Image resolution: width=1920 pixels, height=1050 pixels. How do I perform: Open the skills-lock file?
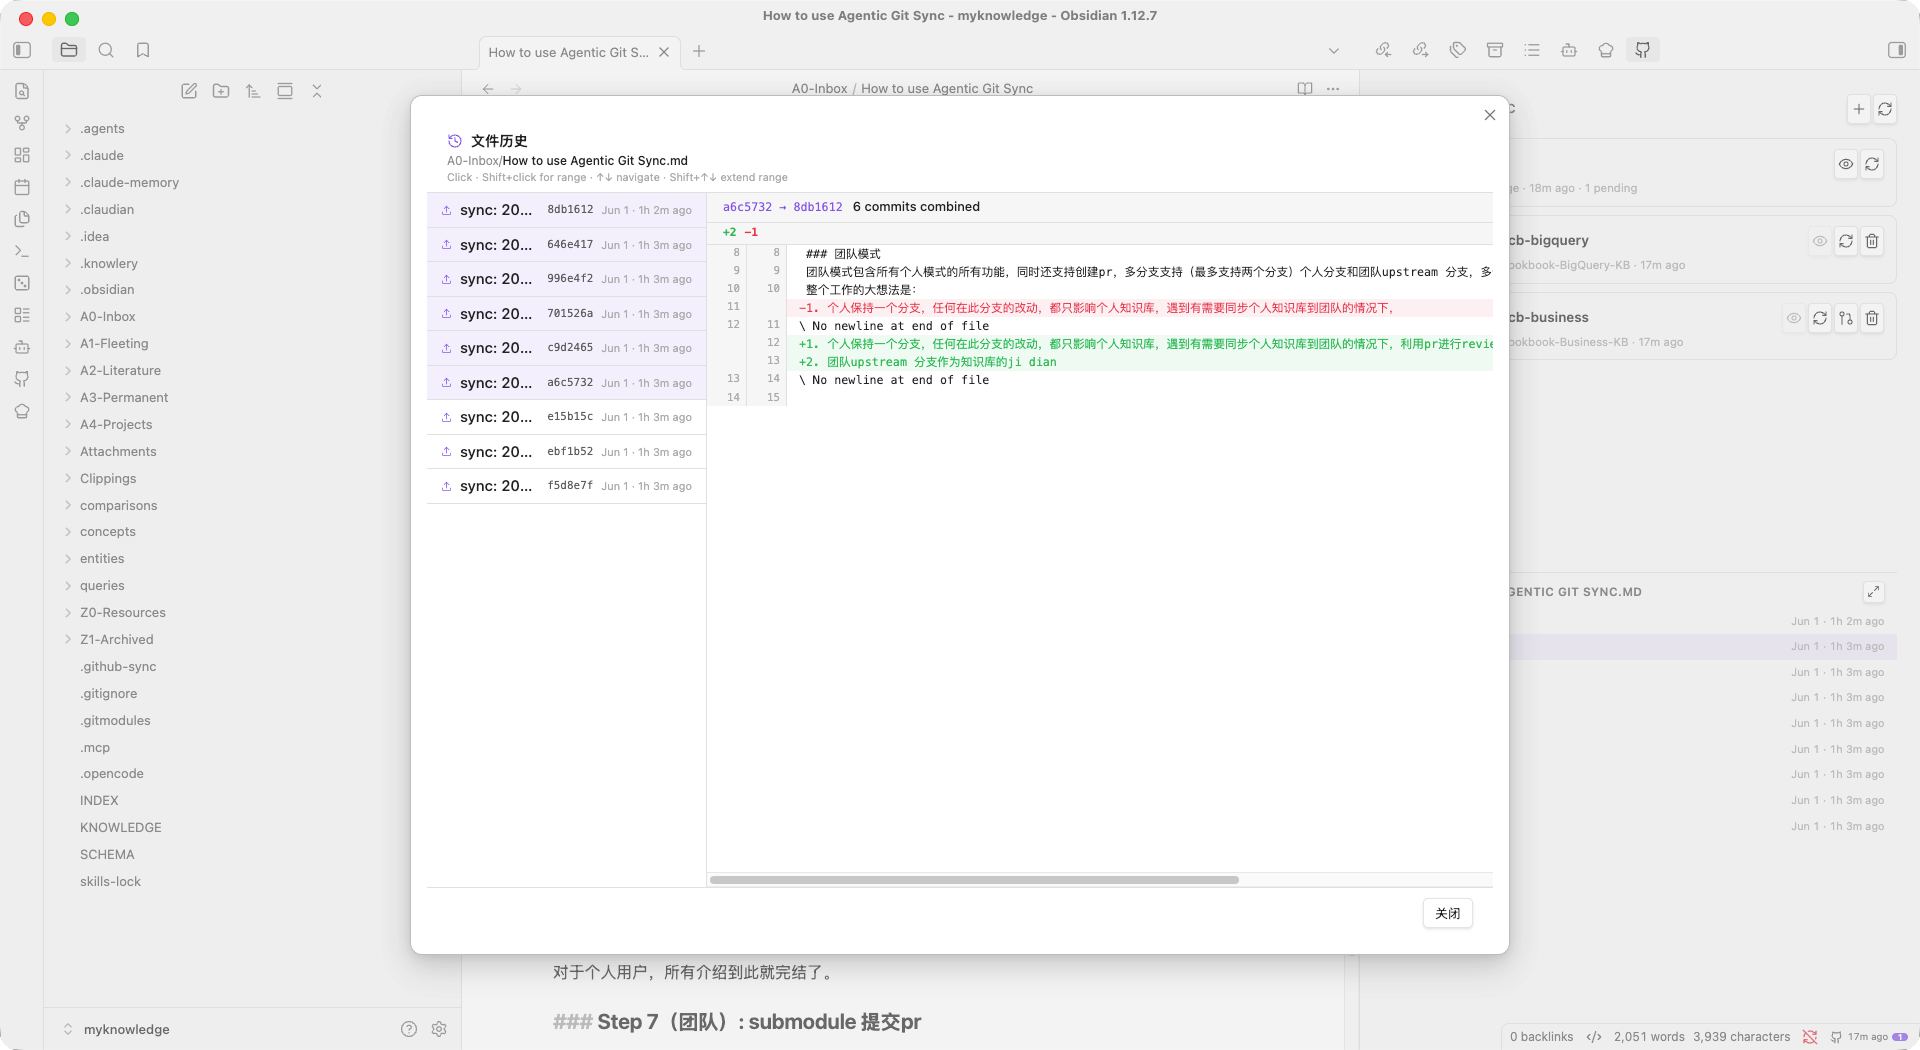pos(110,882)
